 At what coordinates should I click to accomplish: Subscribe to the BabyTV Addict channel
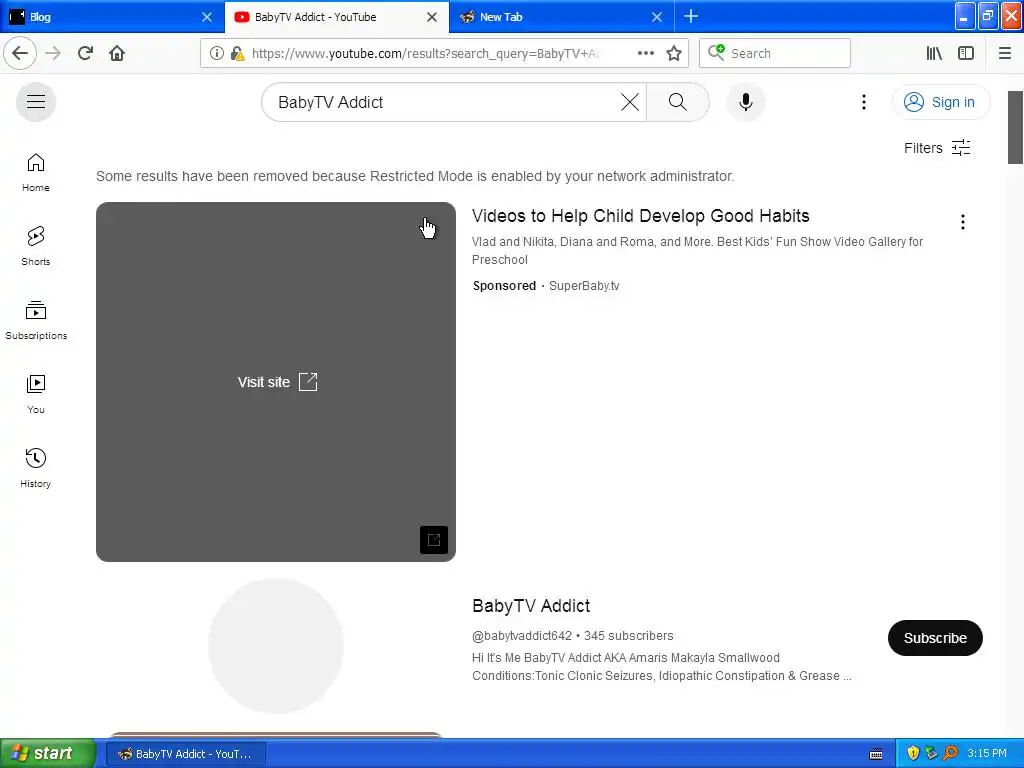tap(935, 638)
